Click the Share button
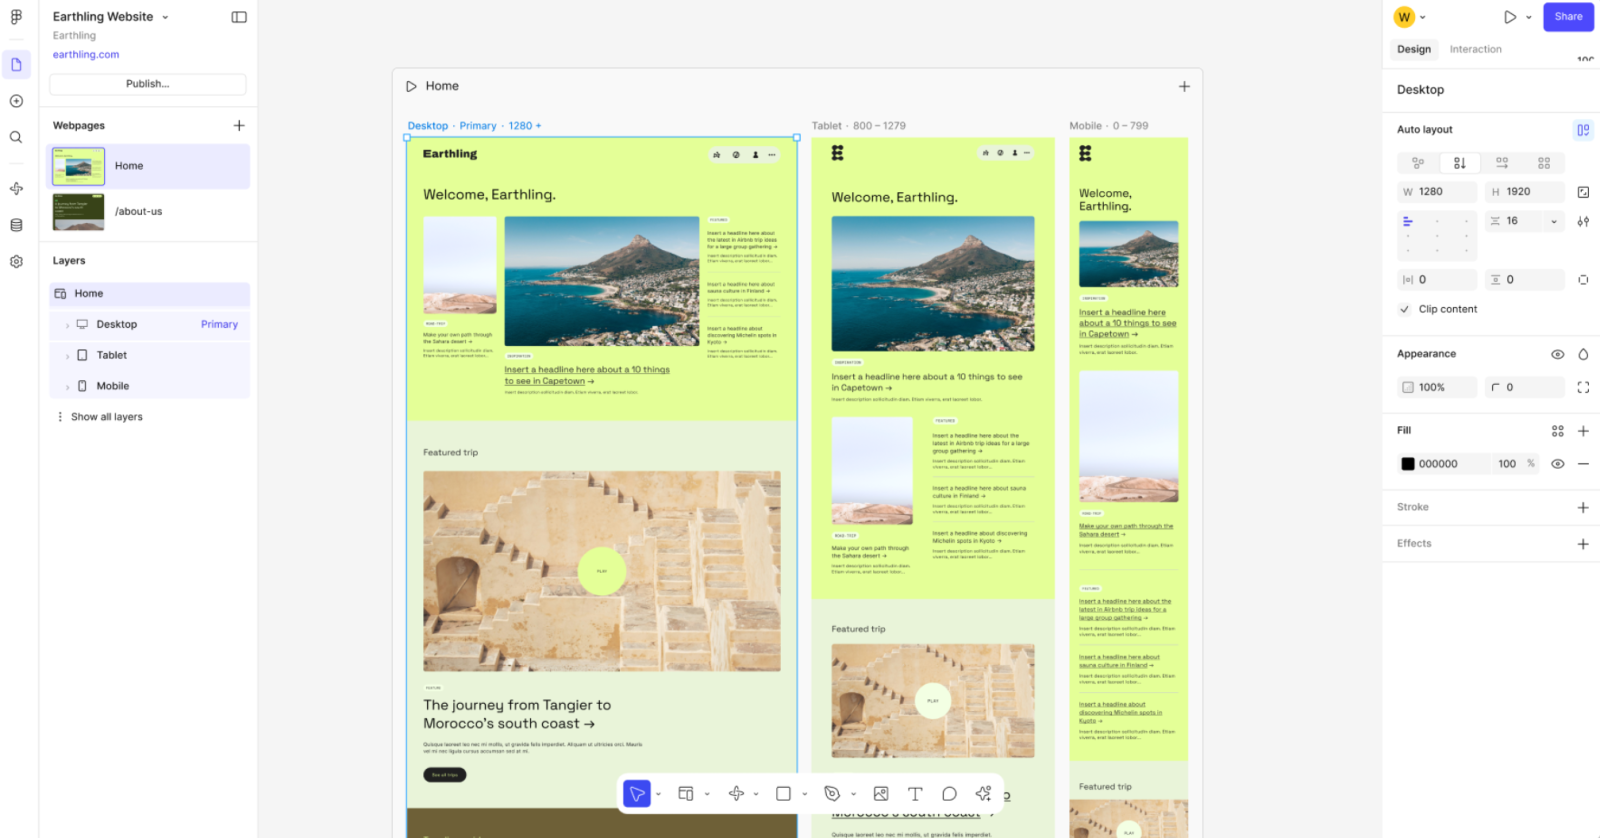 click(1568, 17)
